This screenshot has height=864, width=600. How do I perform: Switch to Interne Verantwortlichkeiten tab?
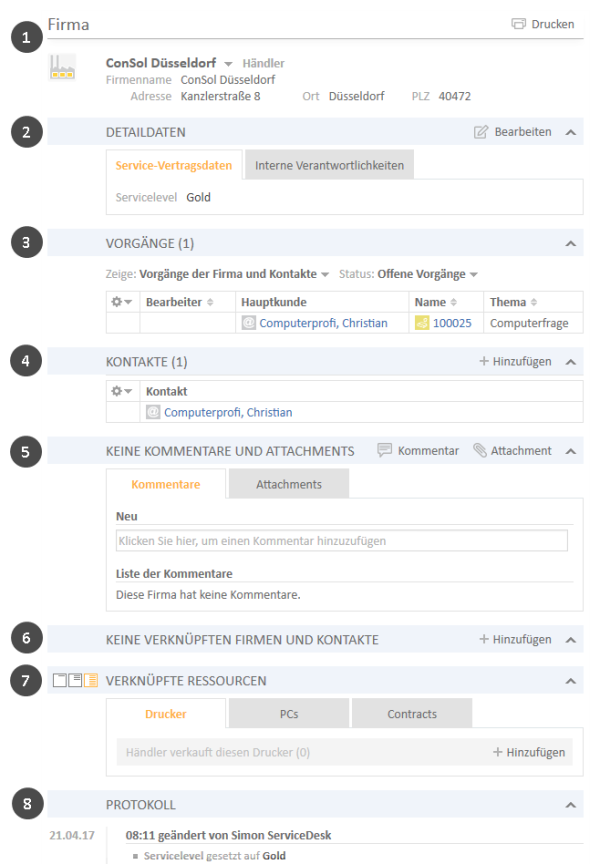click(329, 165)
